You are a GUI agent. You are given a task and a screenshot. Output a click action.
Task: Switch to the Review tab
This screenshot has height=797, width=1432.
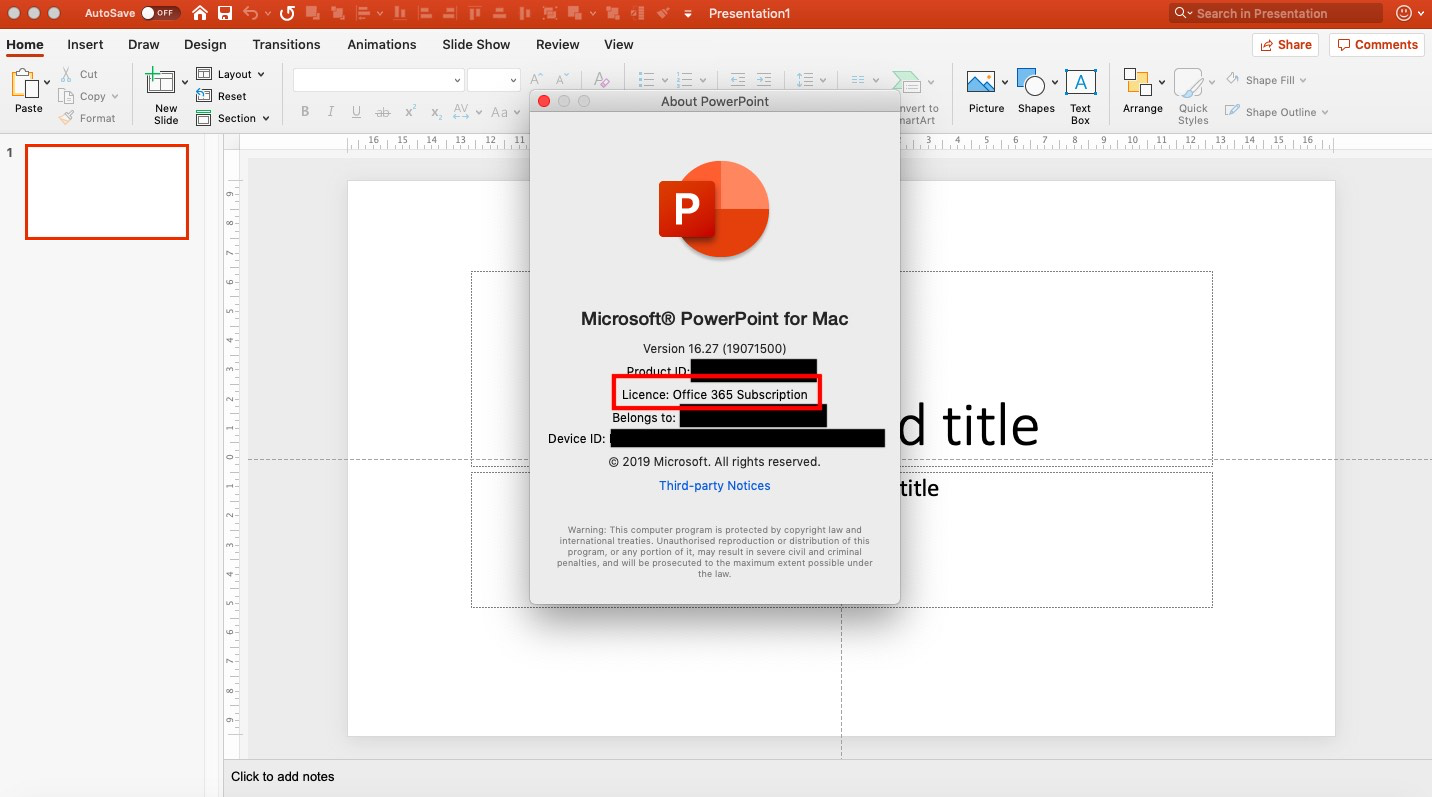tap(557, 44)
